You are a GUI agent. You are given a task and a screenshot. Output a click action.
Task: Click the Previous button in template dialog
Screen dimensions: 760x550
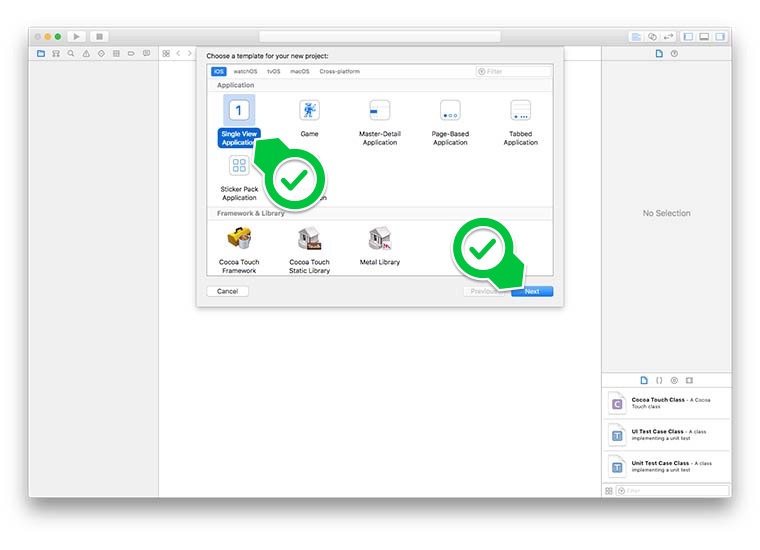[x=485, y=291]
